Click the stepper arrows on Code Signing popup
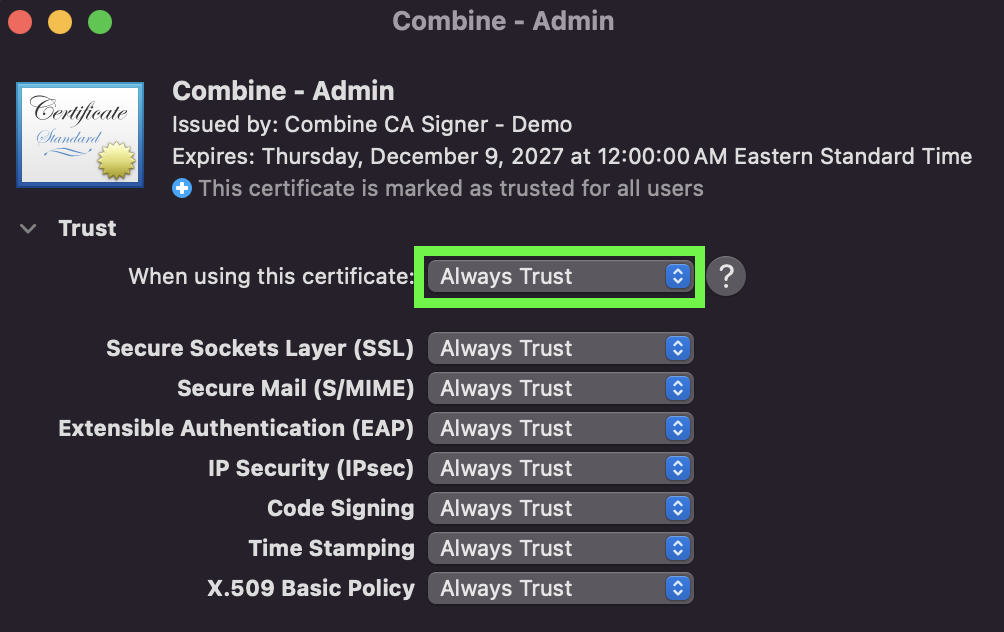The image size is (1004, 632). click(677, 508)
